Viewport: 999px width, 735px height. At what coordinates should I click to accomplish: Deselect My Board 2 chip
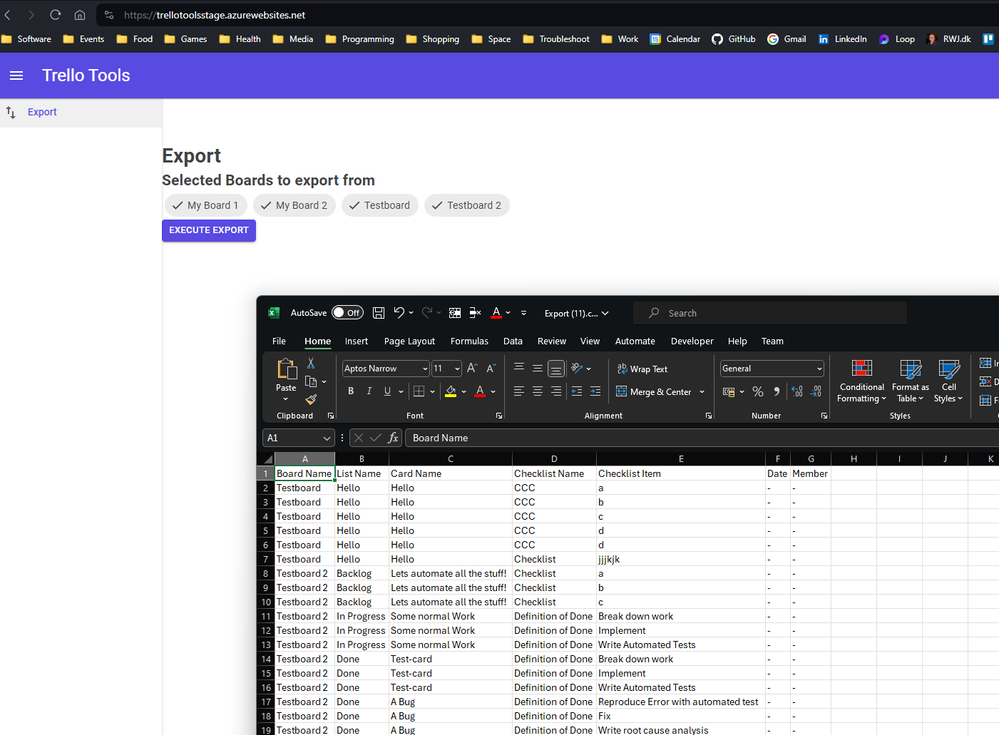pyautogui.click(x=294, y=205)
